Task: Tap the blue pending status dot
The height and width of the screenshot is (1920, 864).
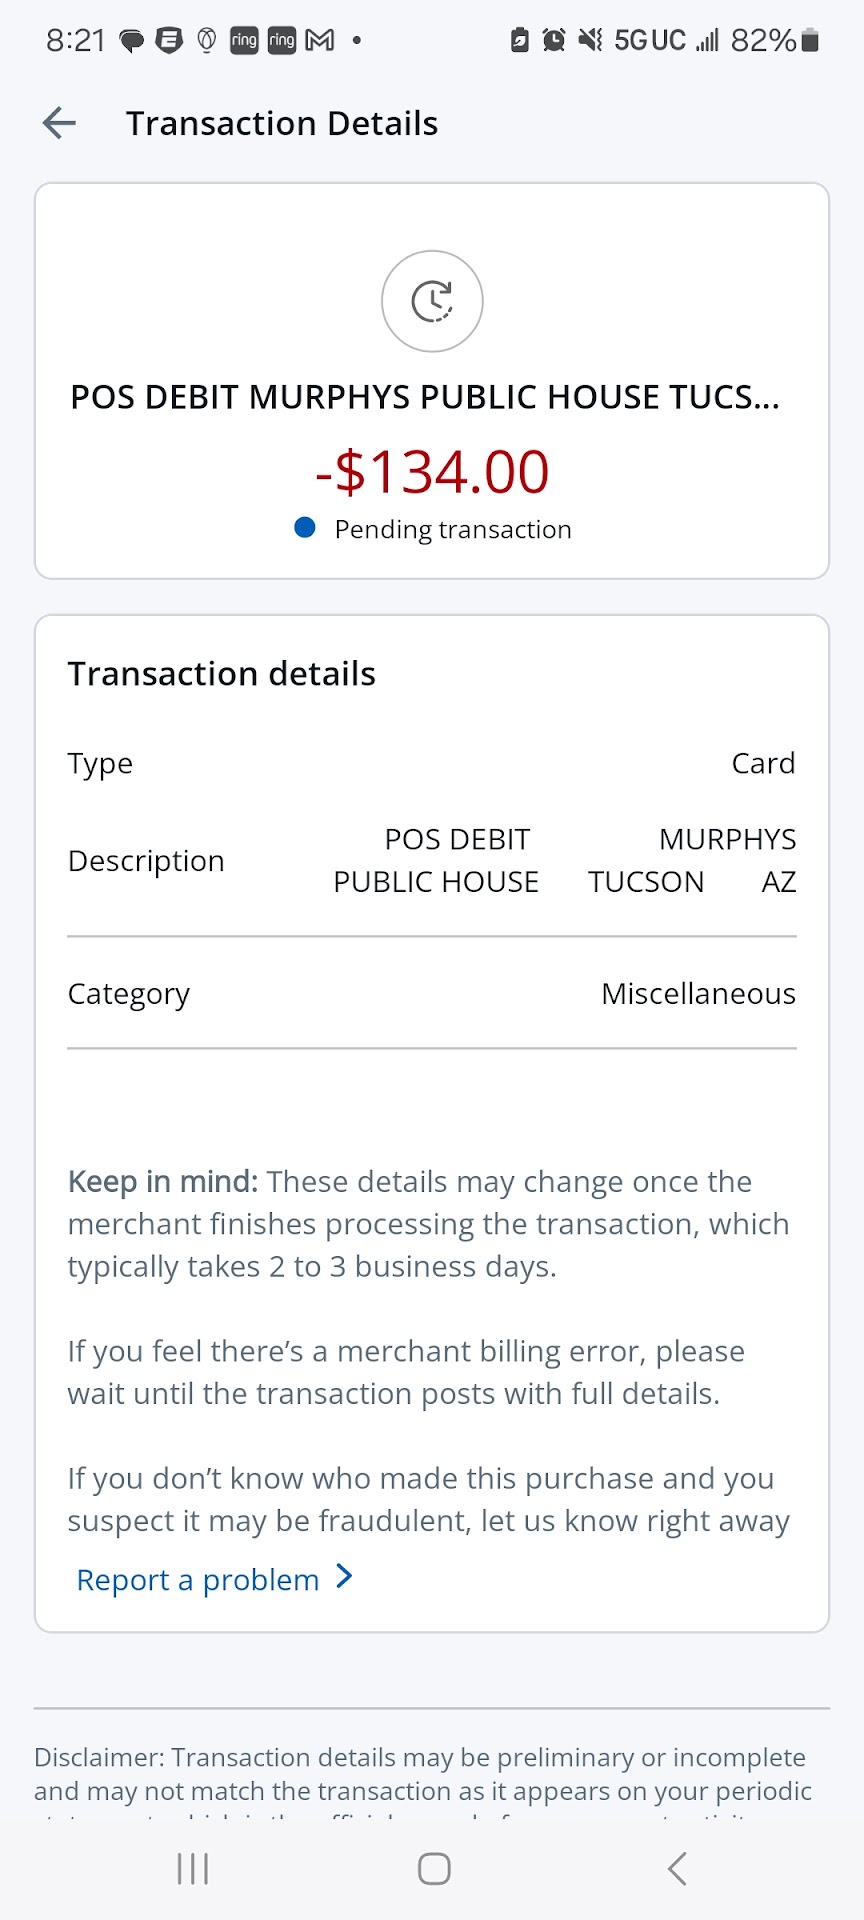Action: pos(305,528)
